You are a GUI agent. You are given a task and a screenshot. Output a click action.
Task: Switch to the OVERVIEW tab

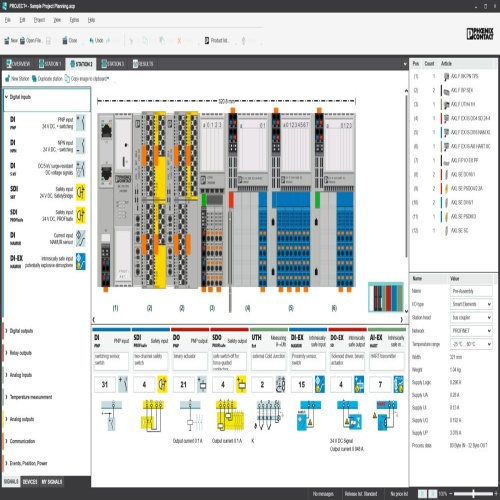[19, 64]
